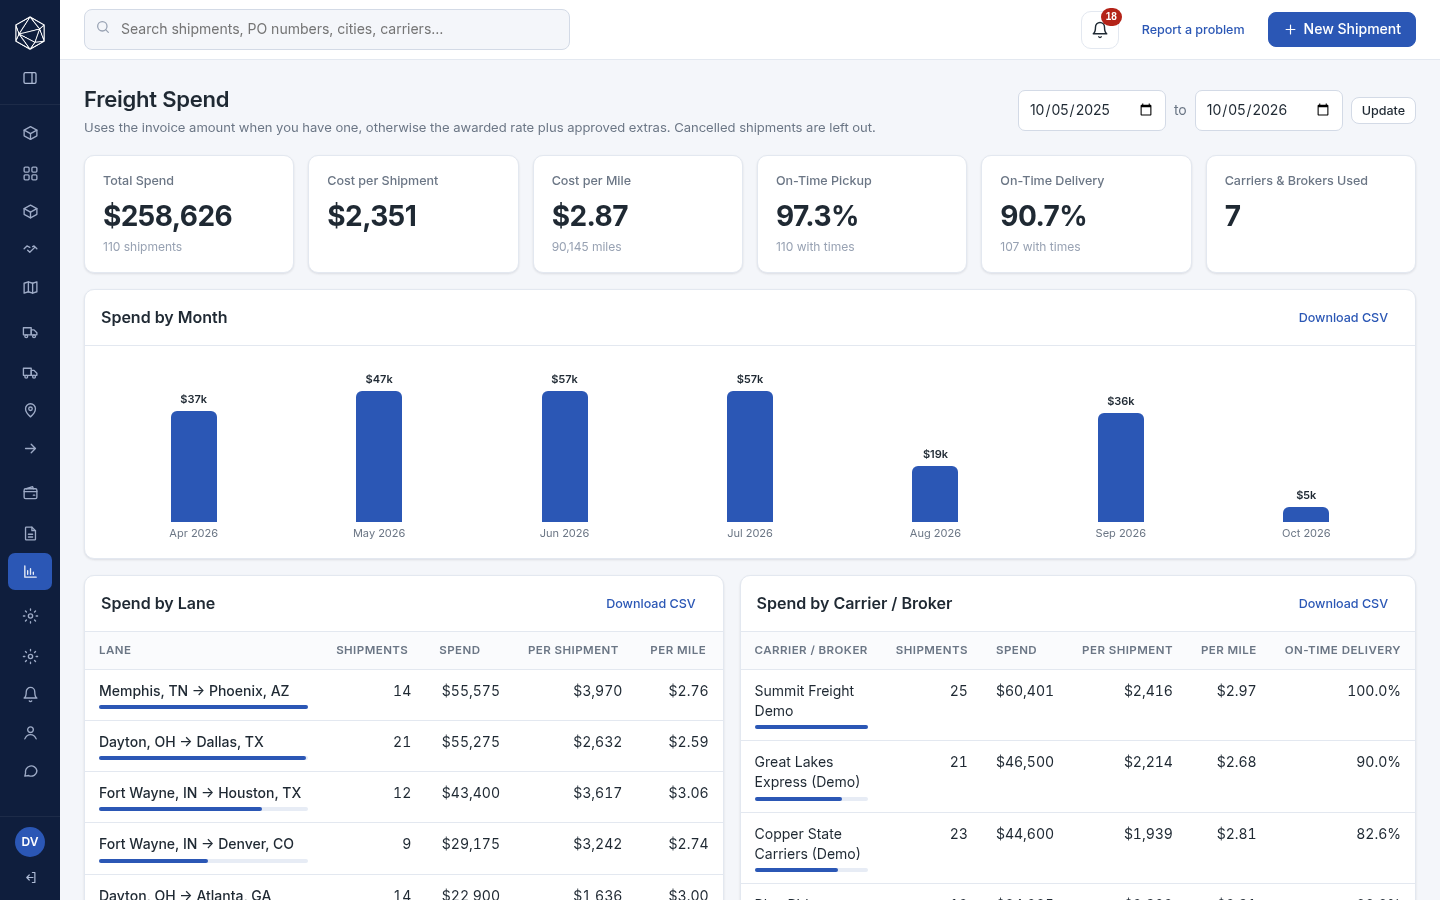Open the wallet icon in the sidebar
The image size is (1440, 900).
pos(30,493)
